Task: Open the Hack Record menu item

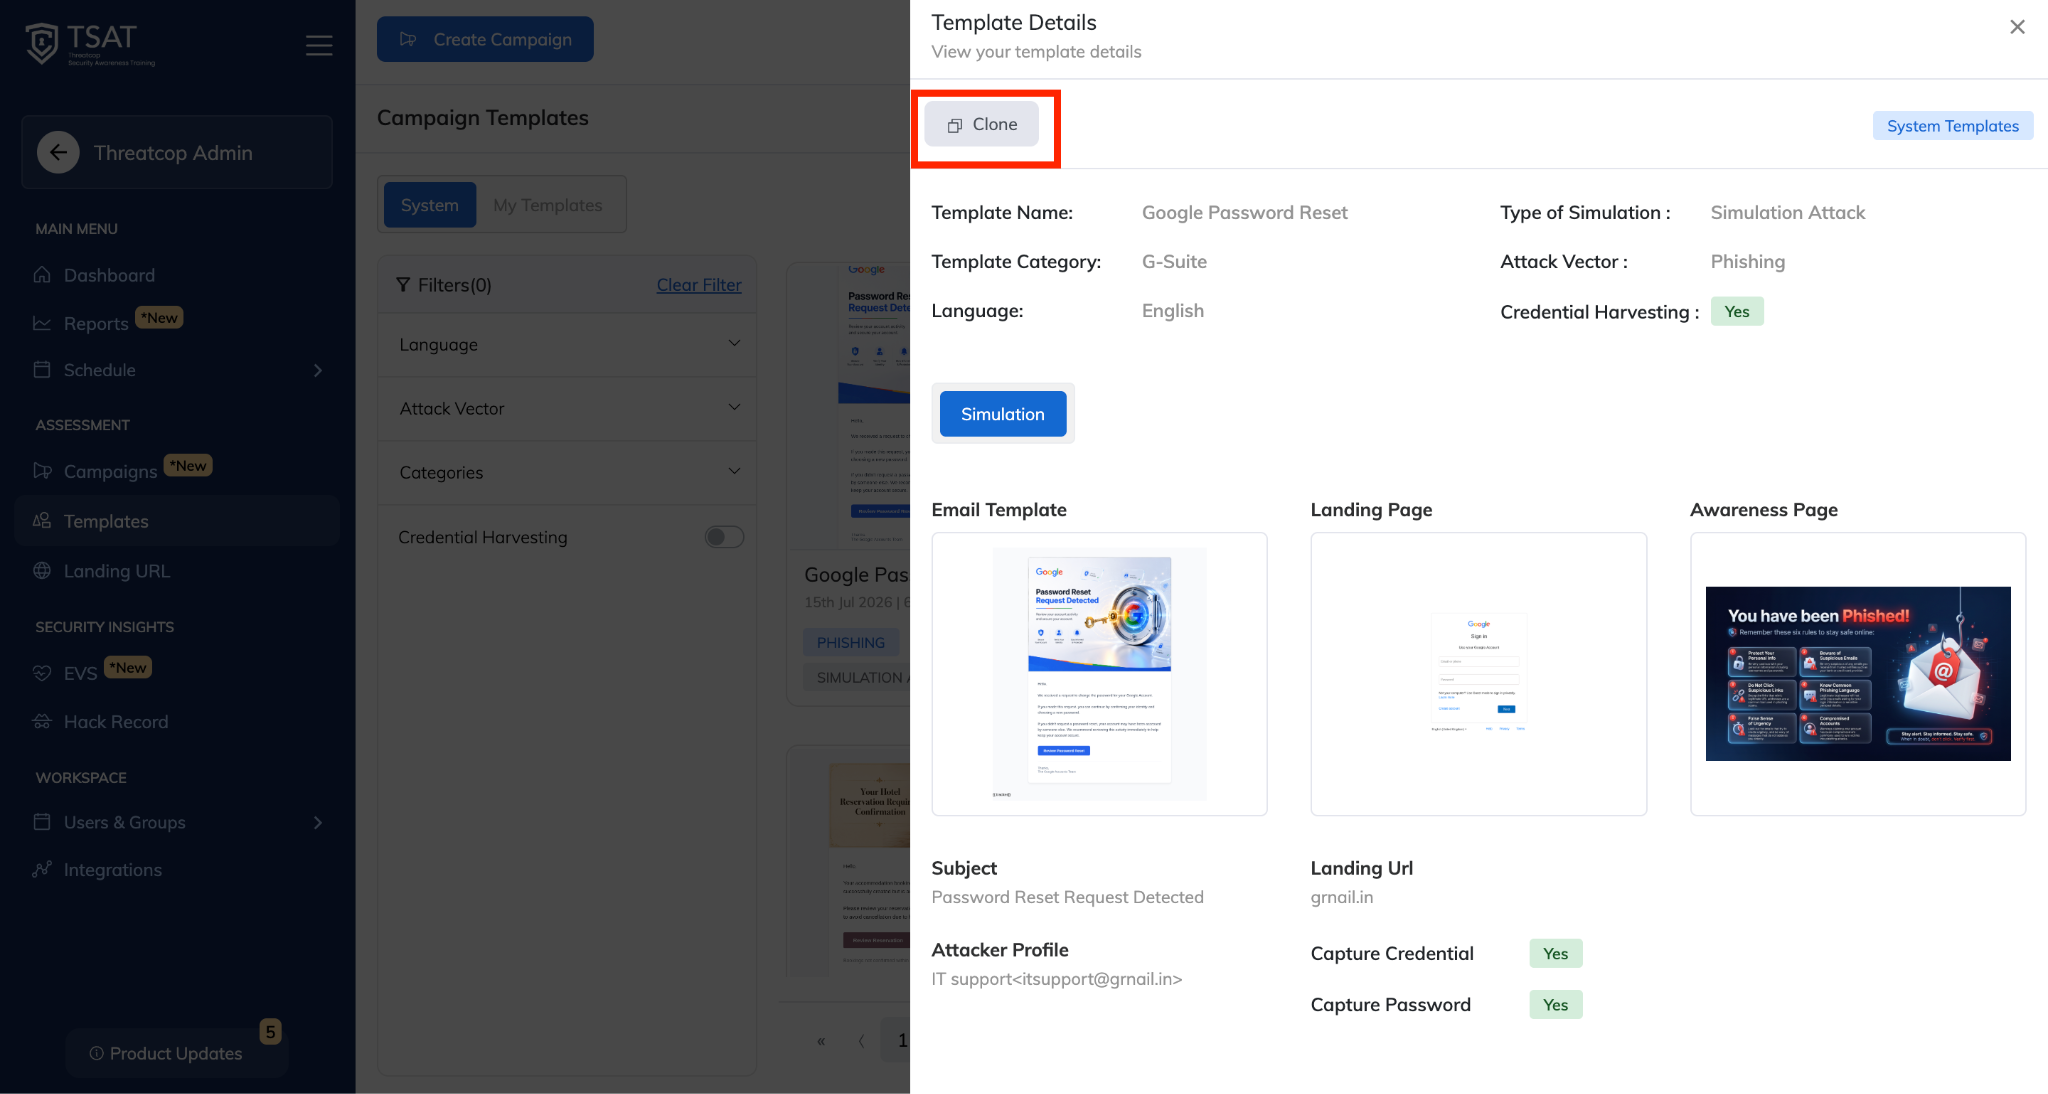Action: click(116, 722)
